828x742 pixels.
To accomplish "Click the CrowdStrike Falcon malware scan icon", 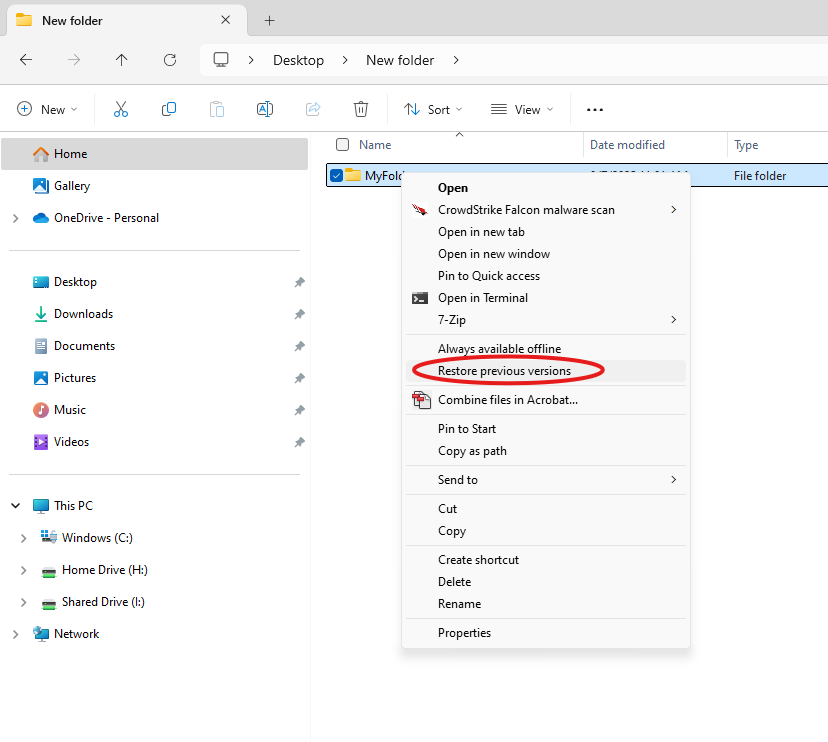I will click(x=420, y=210).
